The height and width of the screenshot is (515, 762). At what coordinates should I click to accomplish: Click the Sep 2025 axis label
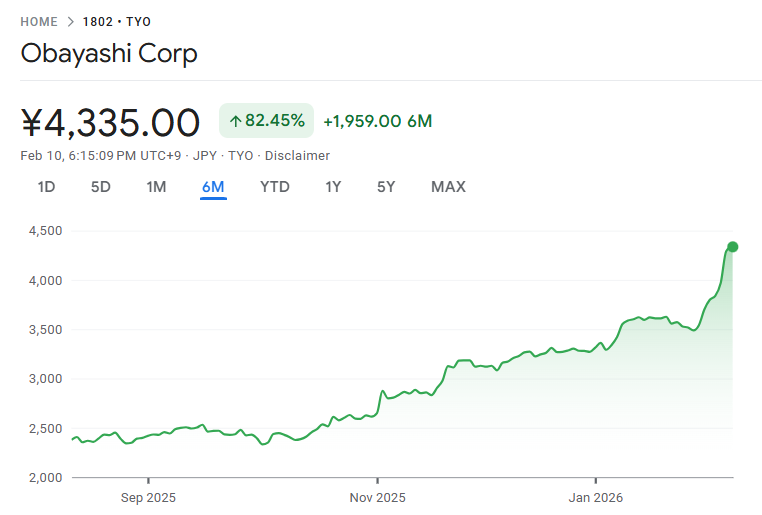[x=147, y=497]
